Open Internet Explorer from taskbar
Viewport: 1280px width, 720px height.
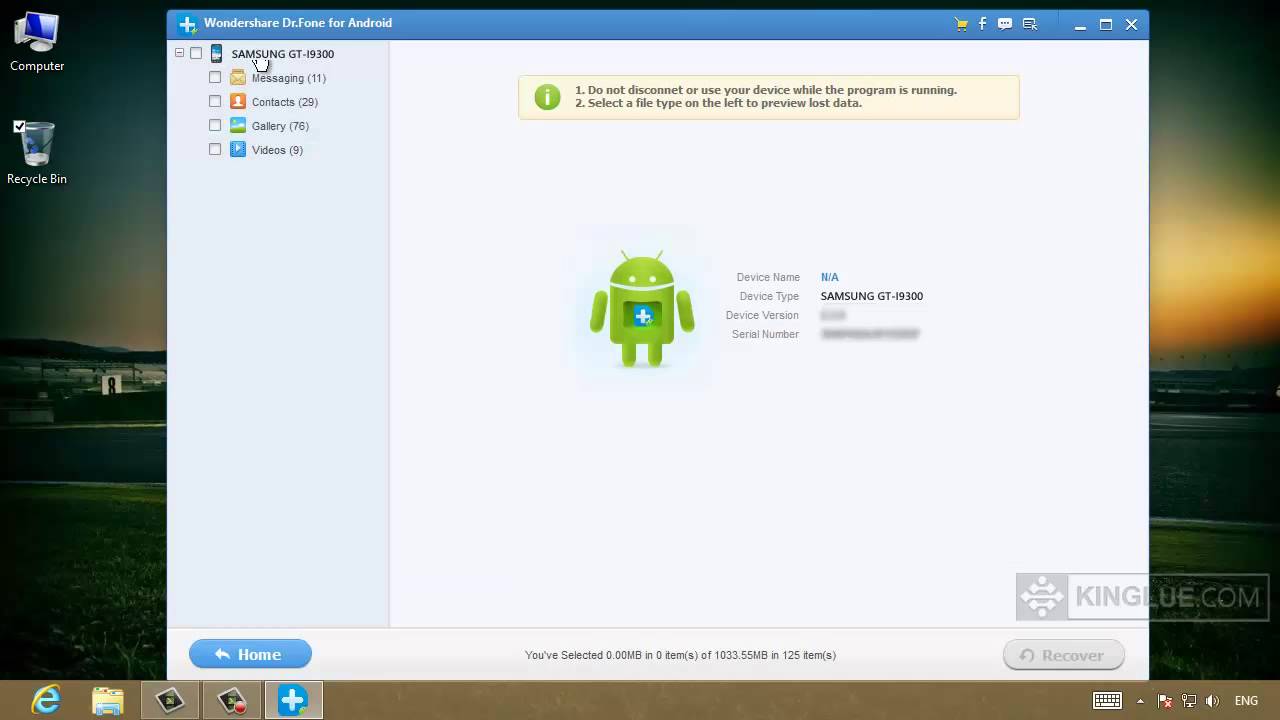point(46,700)
